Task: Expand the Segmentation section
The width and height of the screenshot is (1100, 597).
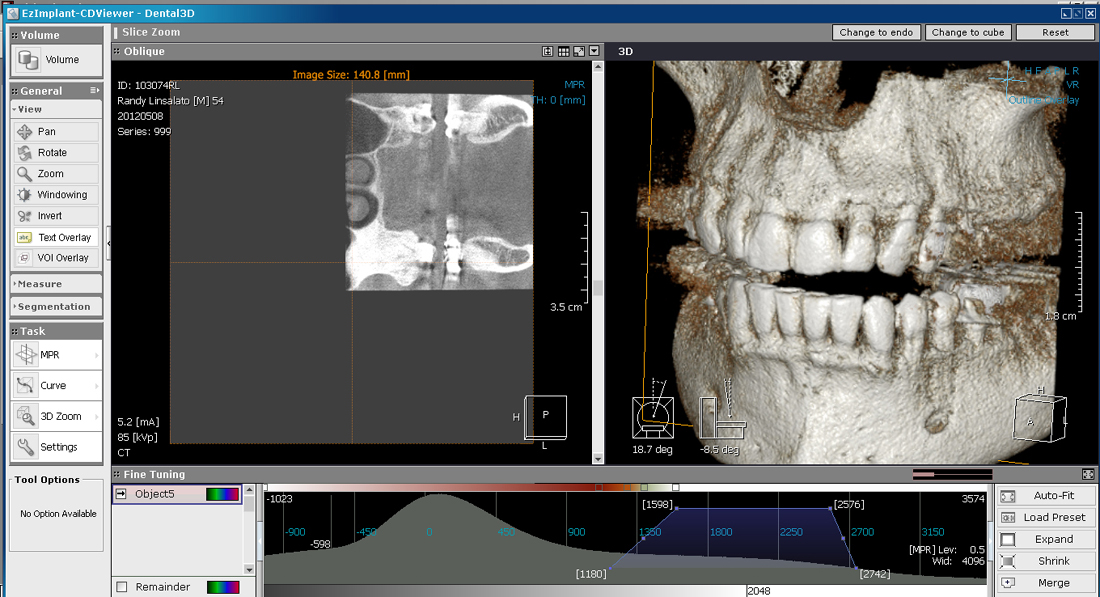Action: (x=56, y=307)
